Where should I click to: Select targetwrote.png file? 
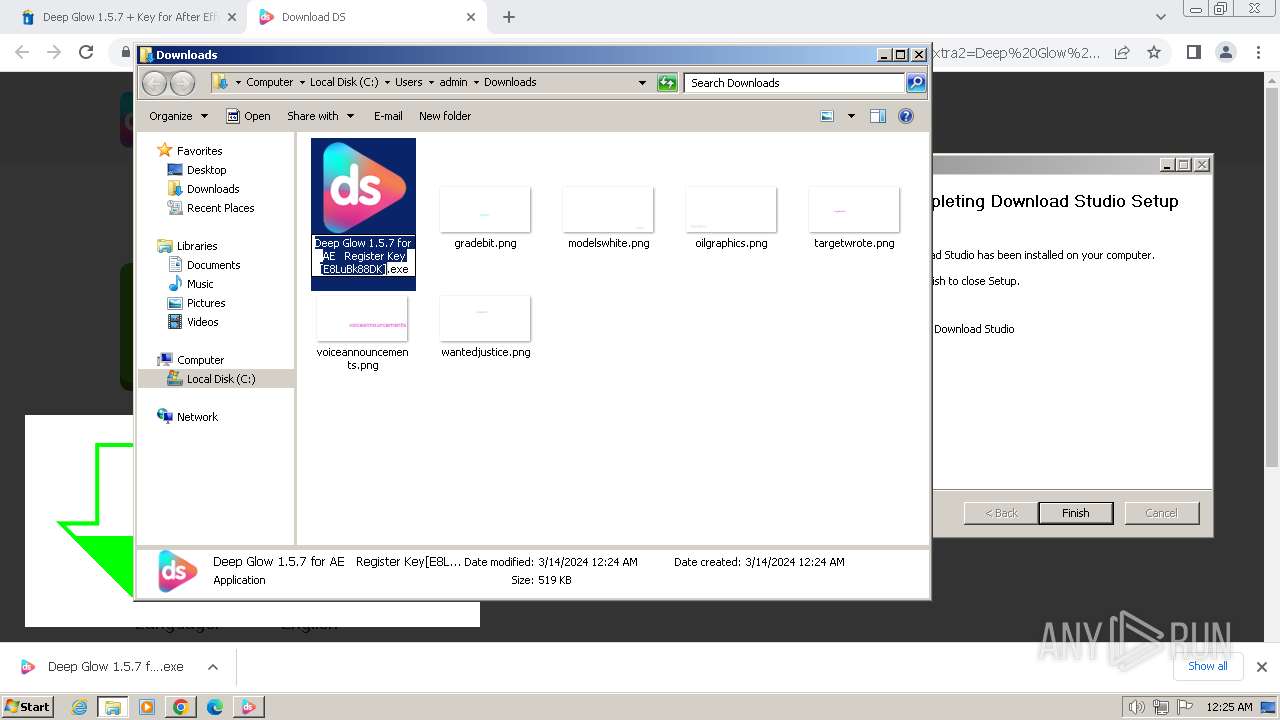coord(854,217)
